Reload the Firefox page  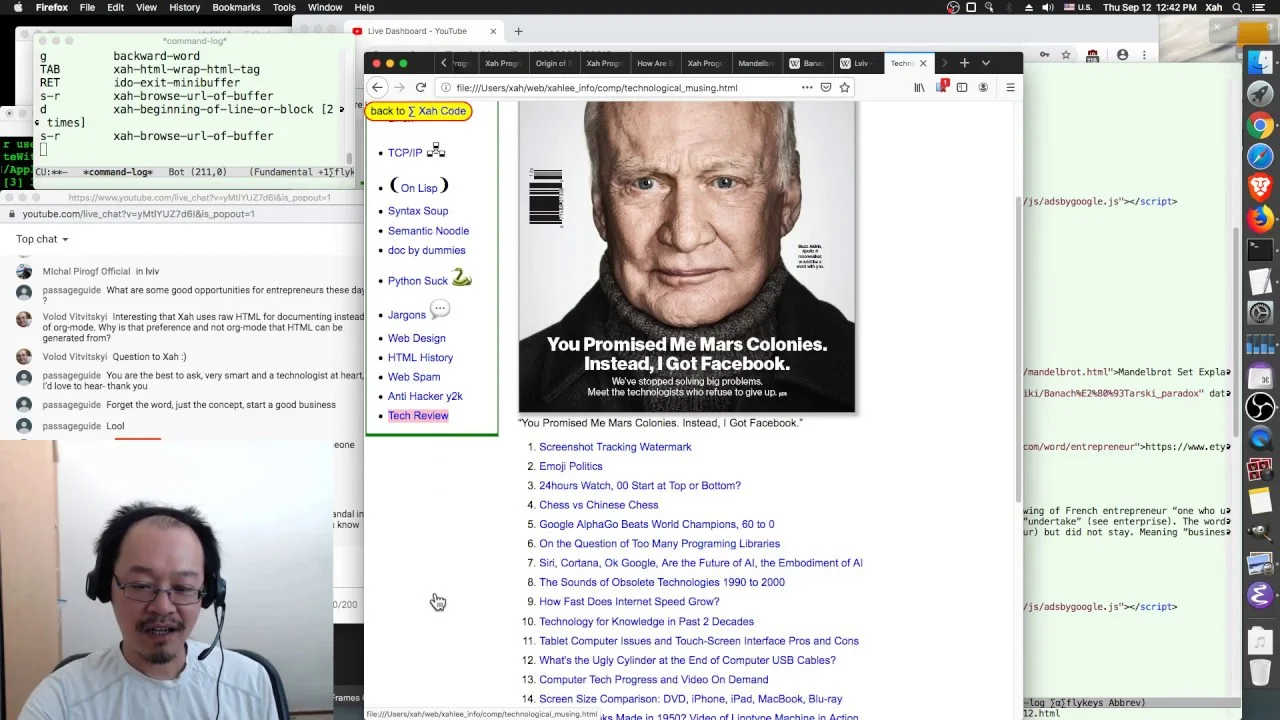pyautogui.click(x=420, y=88)
